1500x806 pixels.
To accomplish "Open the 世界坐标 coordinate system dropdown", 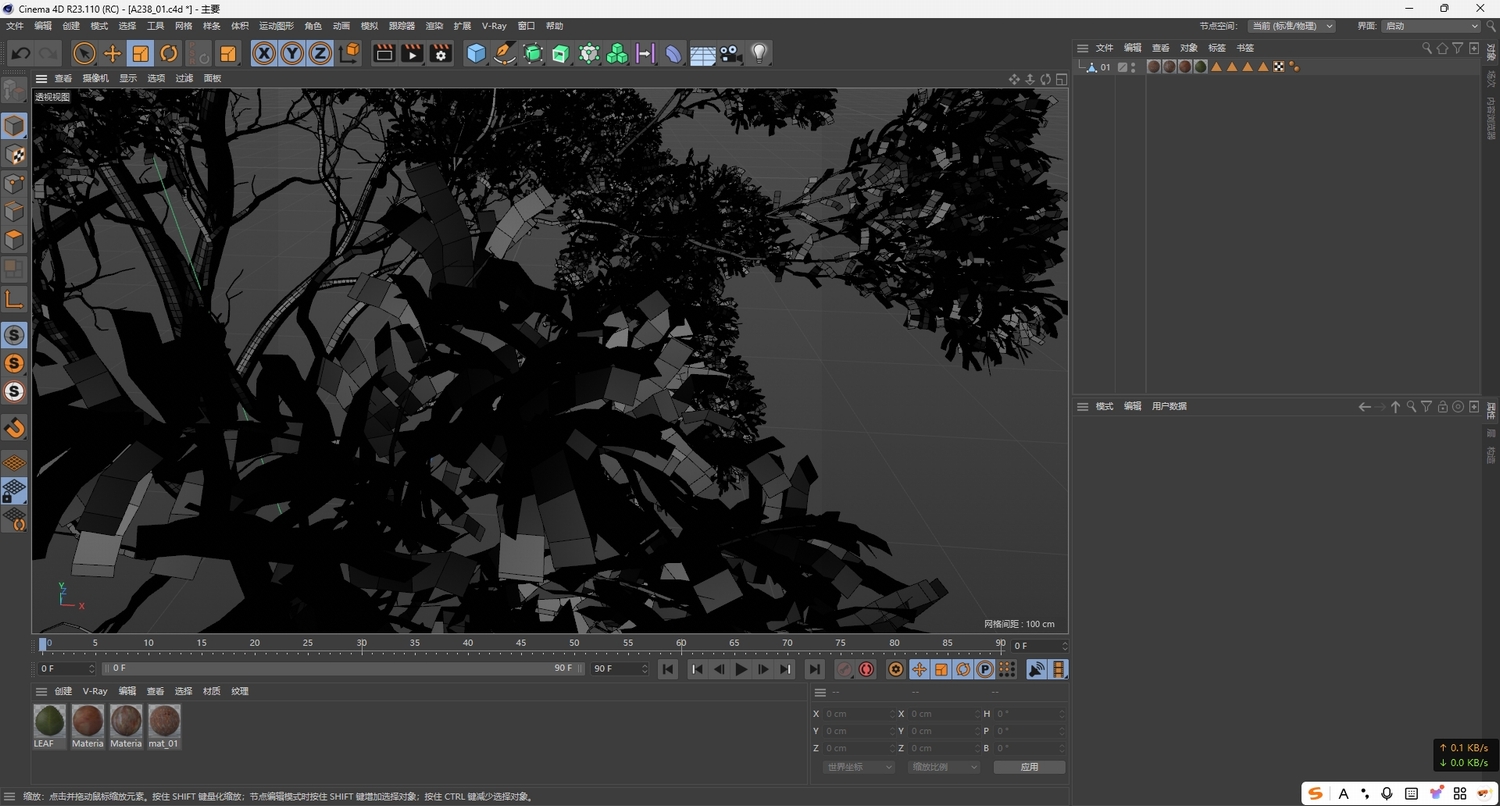I will [857, 766].
